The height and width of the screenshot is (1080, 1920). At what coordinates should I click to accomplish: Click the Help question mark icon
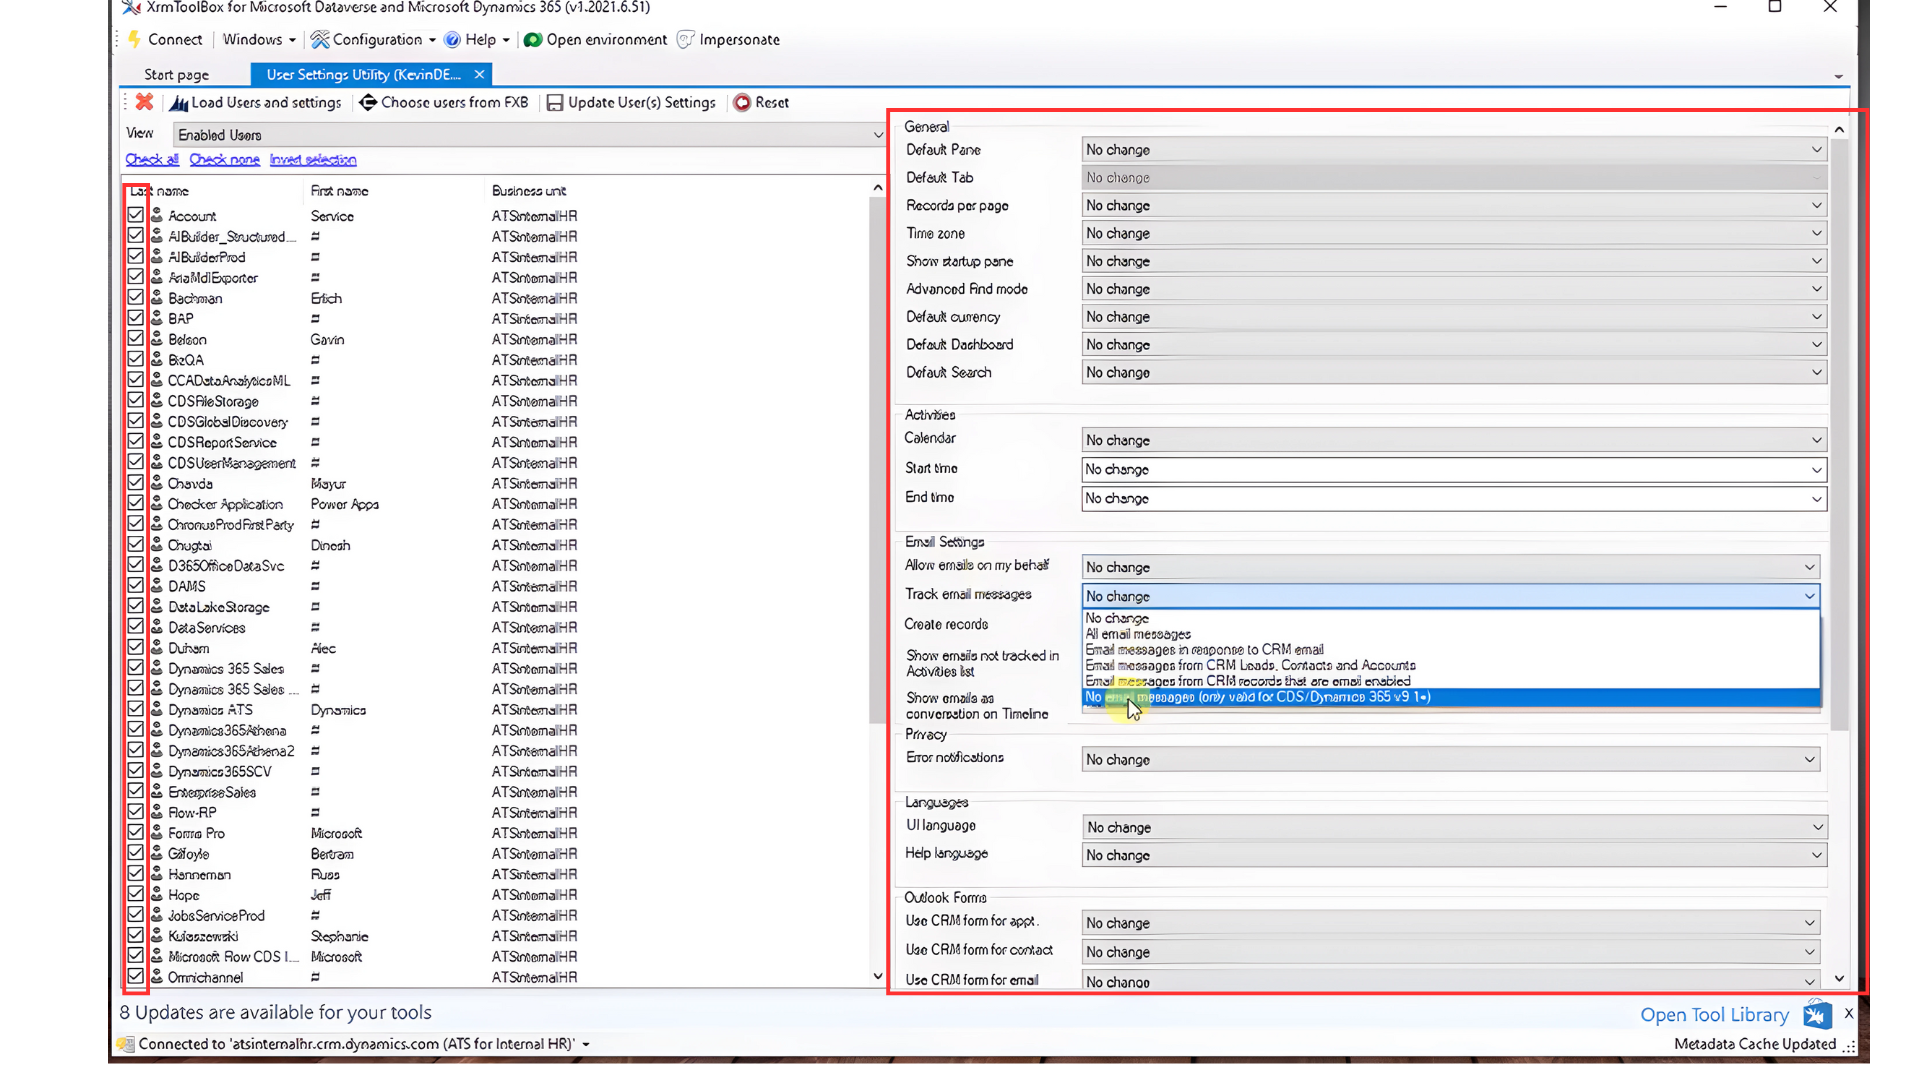pos(452,40)
